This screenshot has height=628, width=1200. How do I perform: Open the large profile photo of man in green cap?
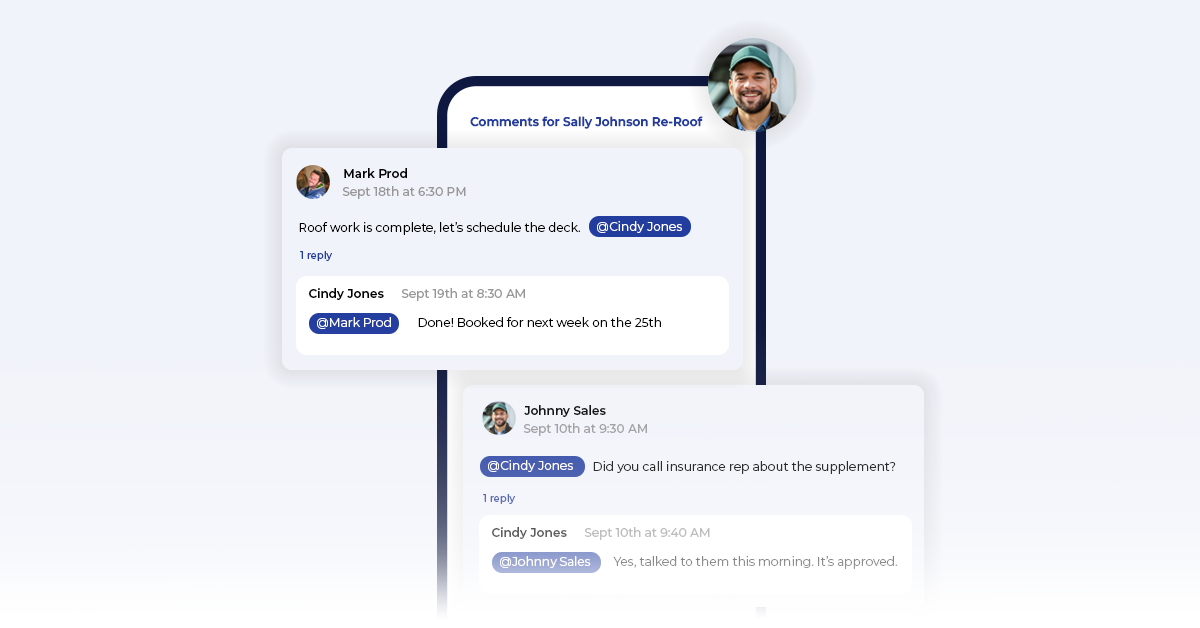pos(752,85)
